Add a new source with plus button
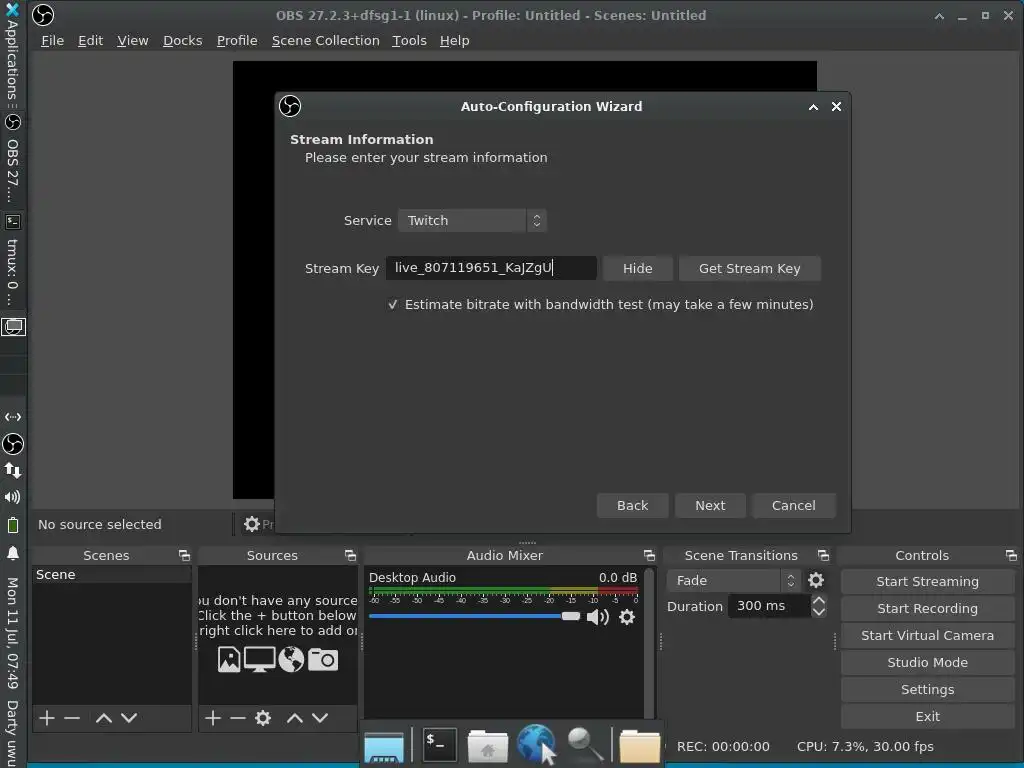 coord(213,718)
